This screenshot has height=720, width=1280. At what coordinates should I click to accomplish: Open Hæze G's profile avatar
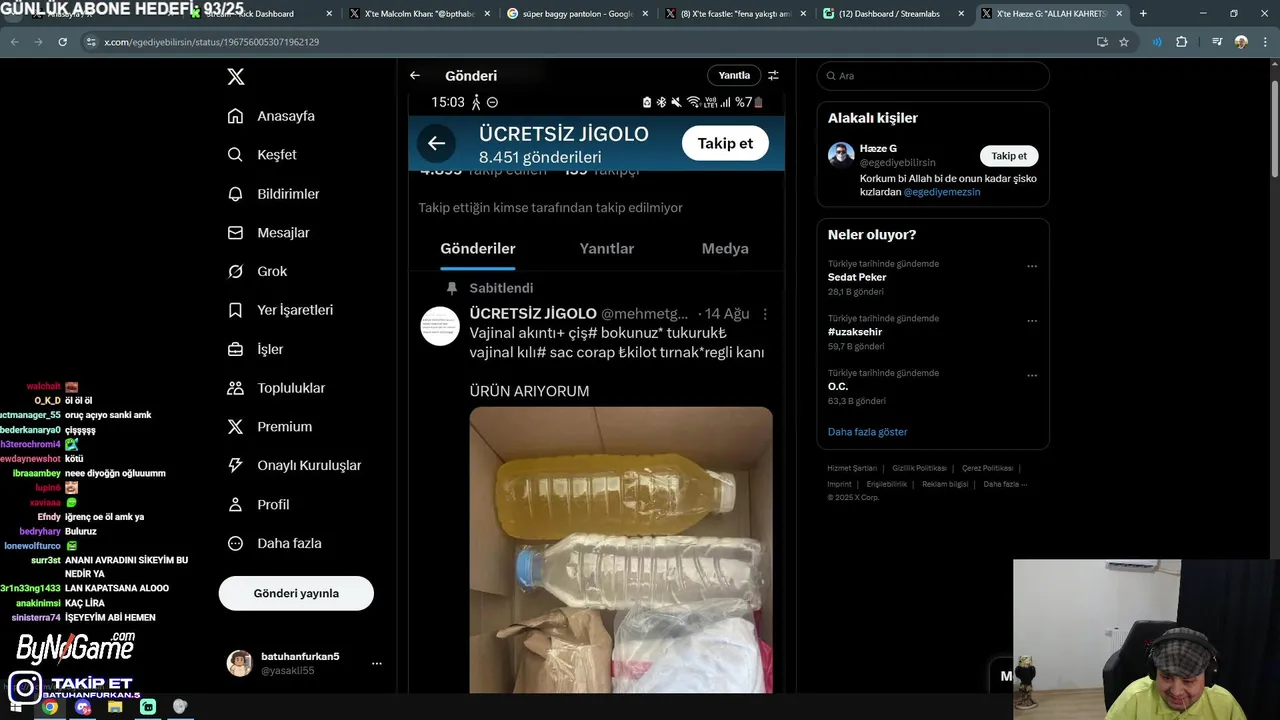pyautogui.click(x=841, y=155)
